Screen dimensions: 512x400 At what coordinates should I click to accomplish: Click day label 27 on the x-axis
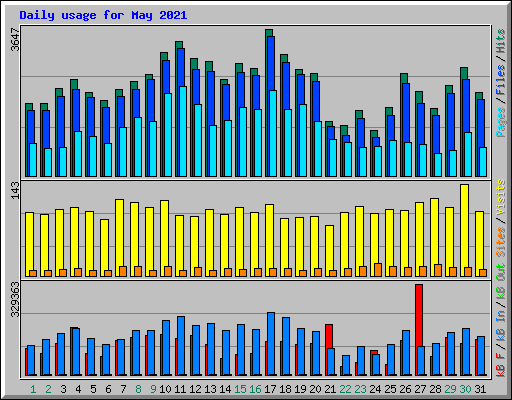[x=420, y=389]
